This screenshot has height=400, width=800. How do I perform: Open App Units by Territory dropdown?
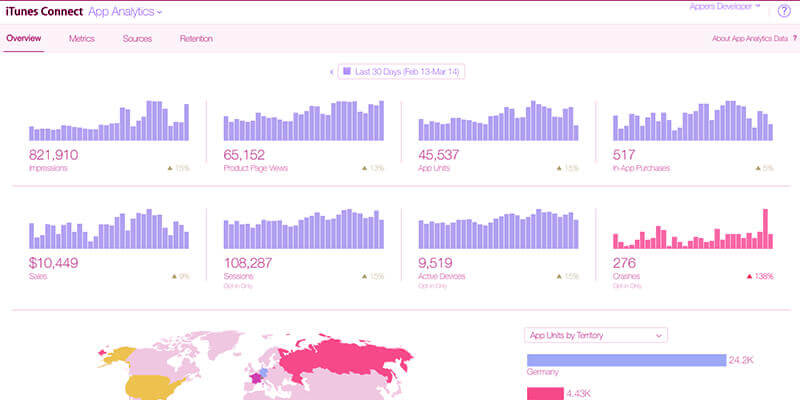(596, 335)
